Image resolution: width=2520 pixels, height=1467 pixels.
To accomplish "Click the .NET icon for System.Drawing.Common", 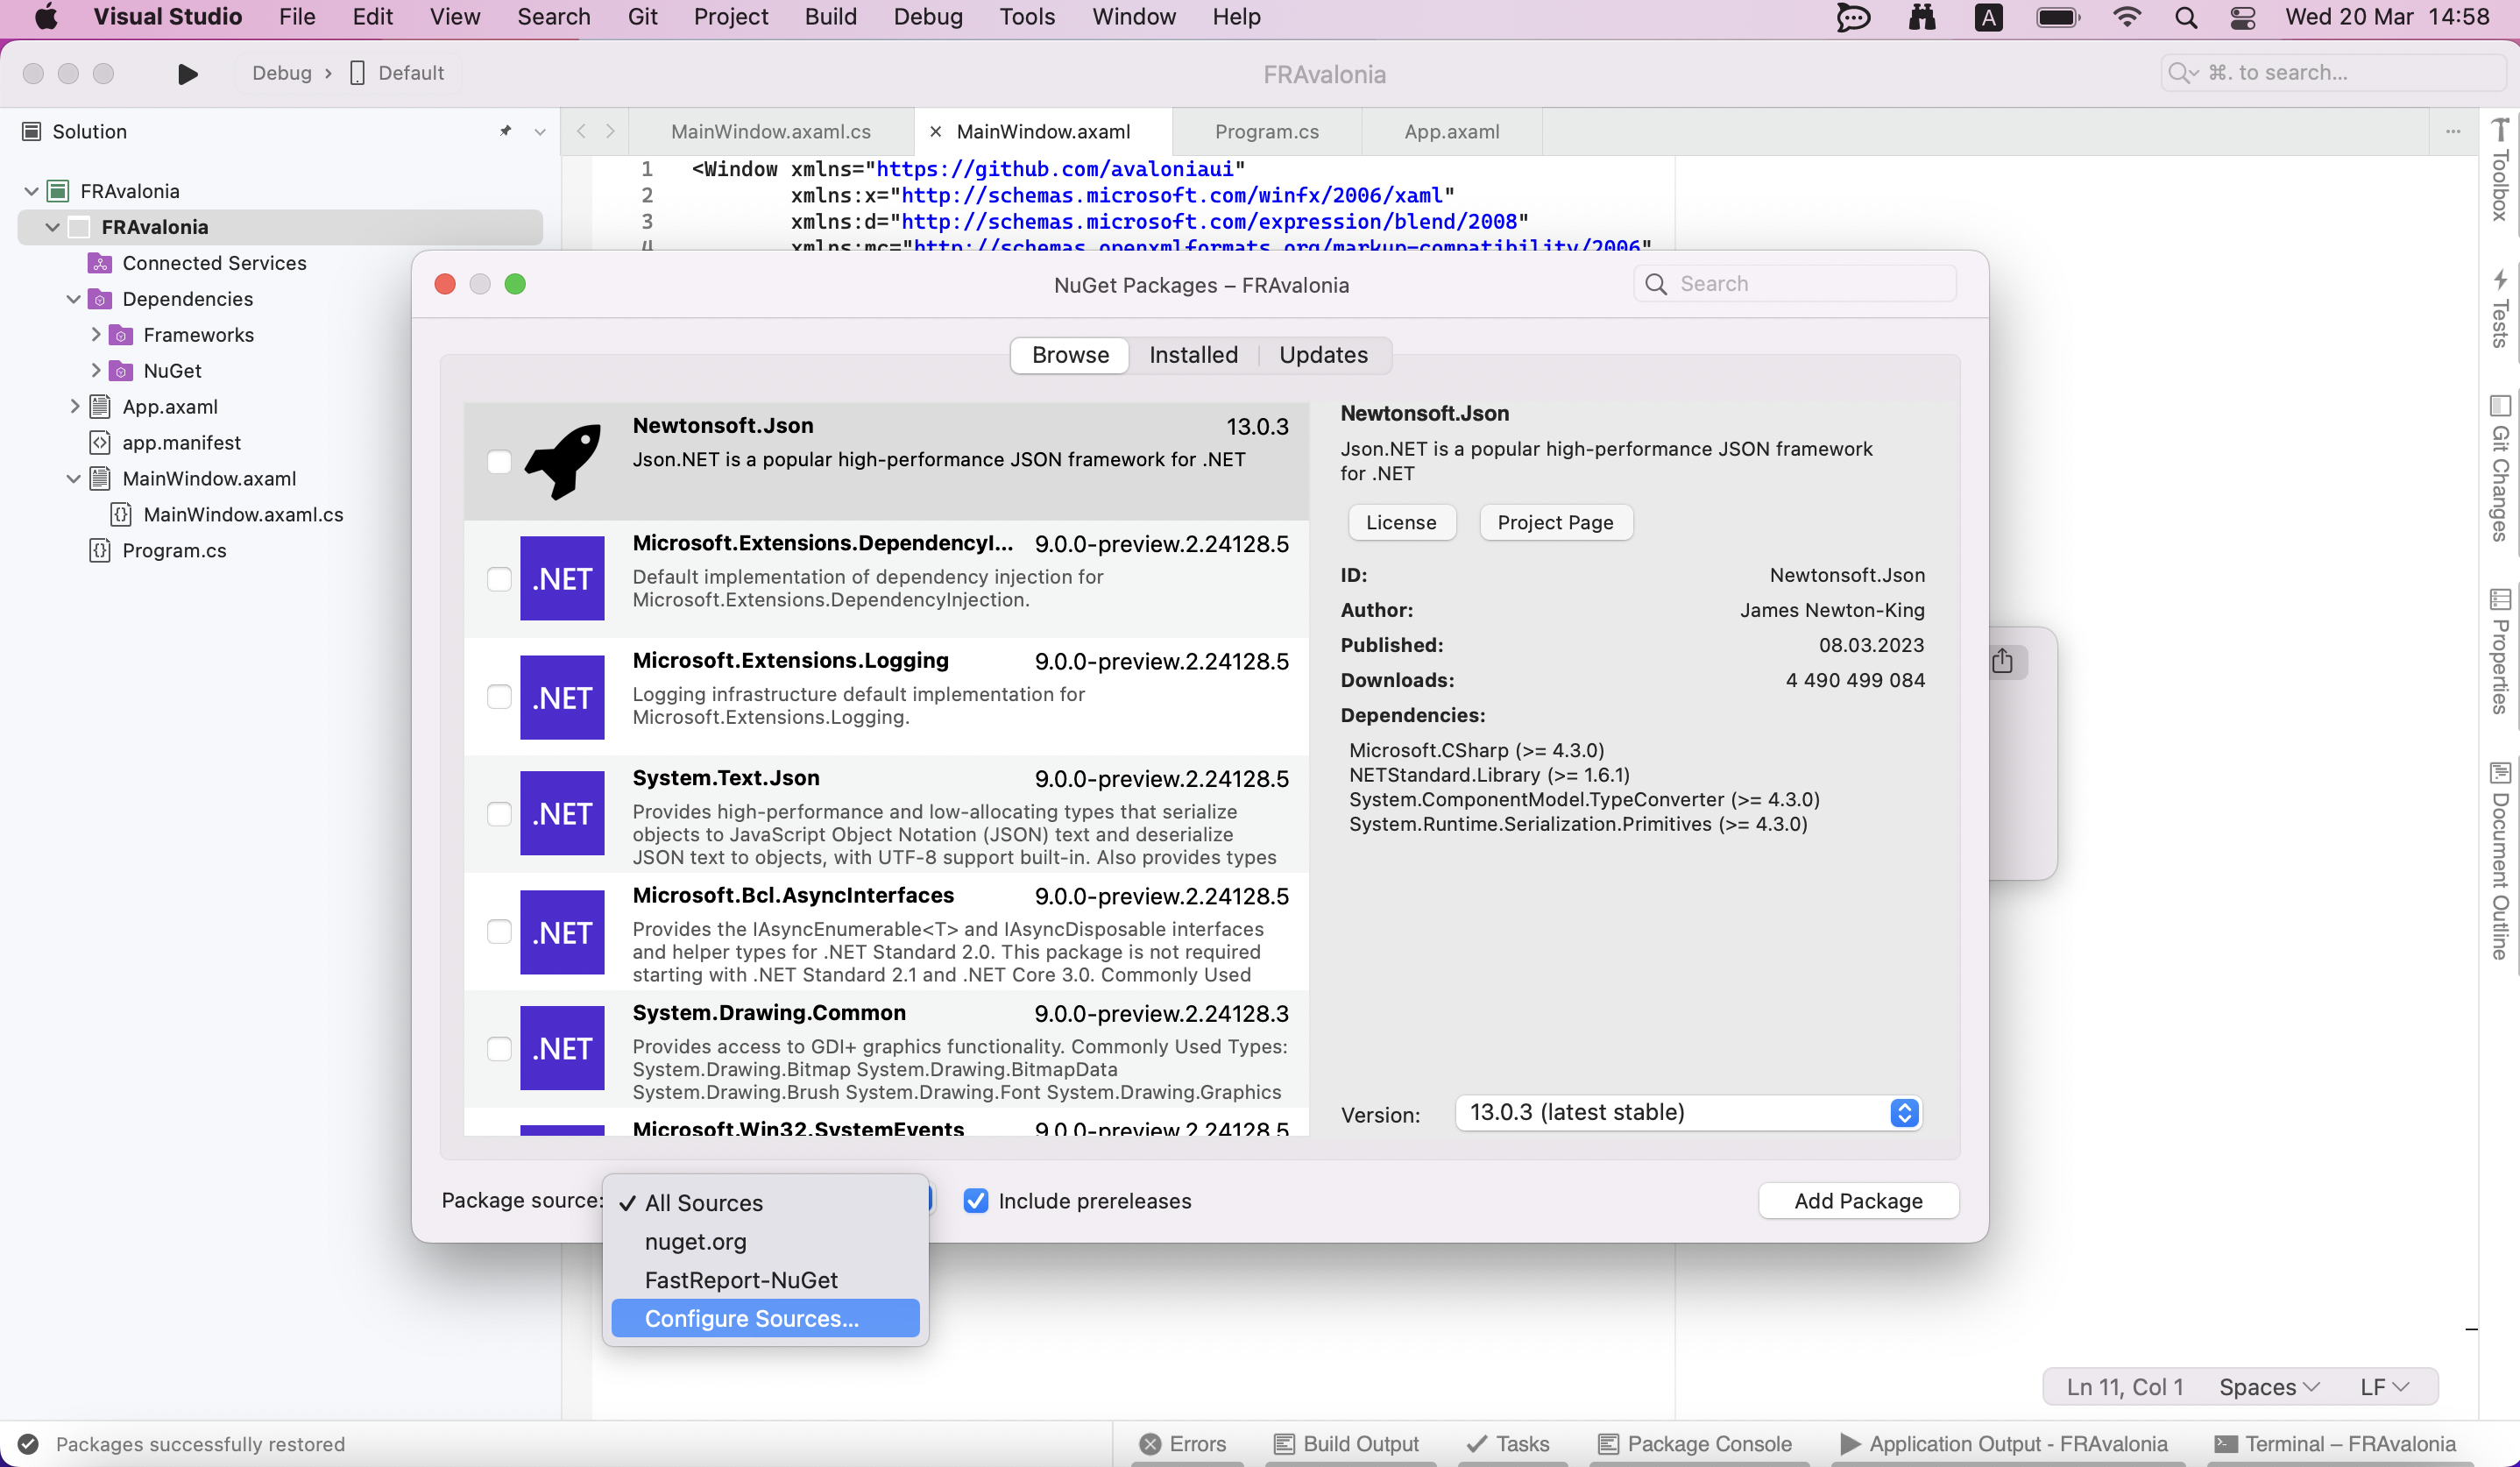I will coord(562,1048).
